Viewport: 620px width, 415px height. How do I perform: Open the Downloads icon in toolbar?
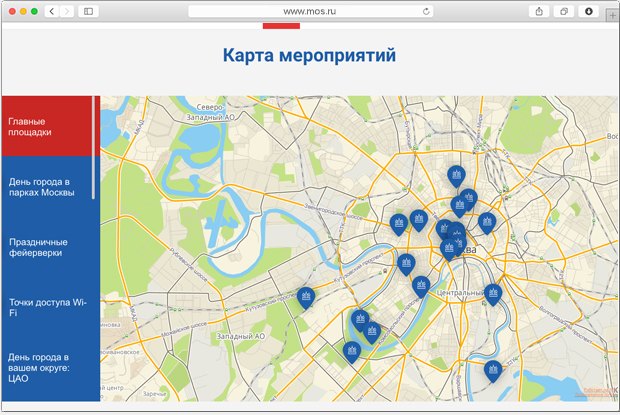589,11
